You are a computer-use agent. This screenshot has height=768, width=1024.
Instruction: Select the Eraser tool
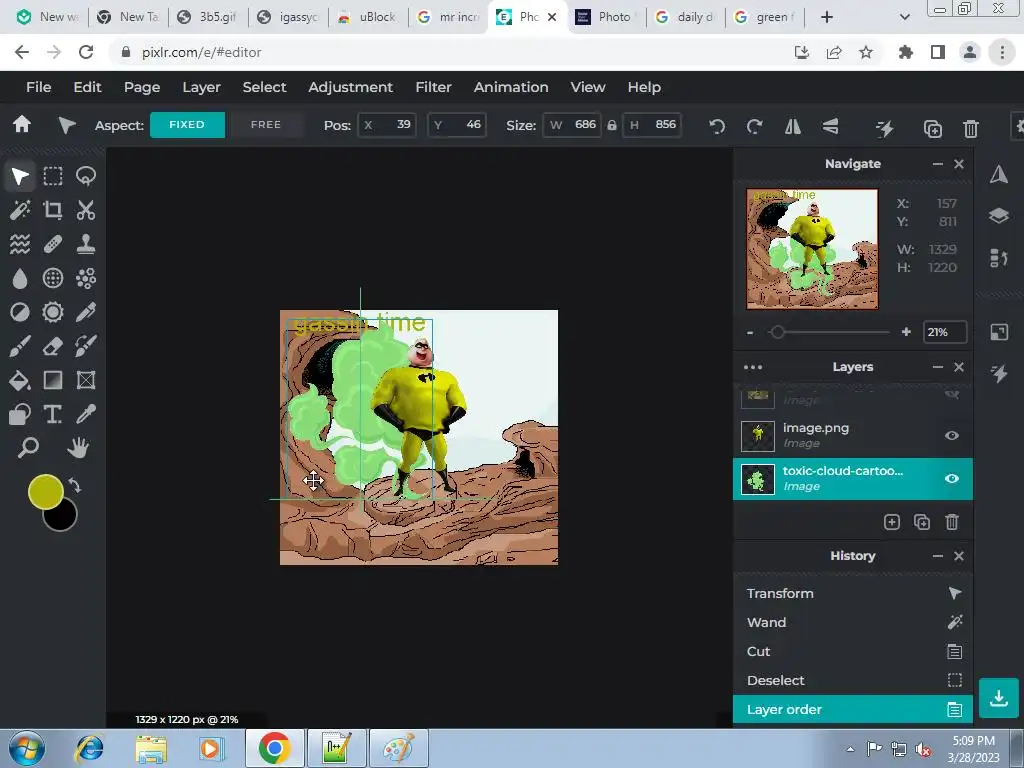[x=53, y=346]
